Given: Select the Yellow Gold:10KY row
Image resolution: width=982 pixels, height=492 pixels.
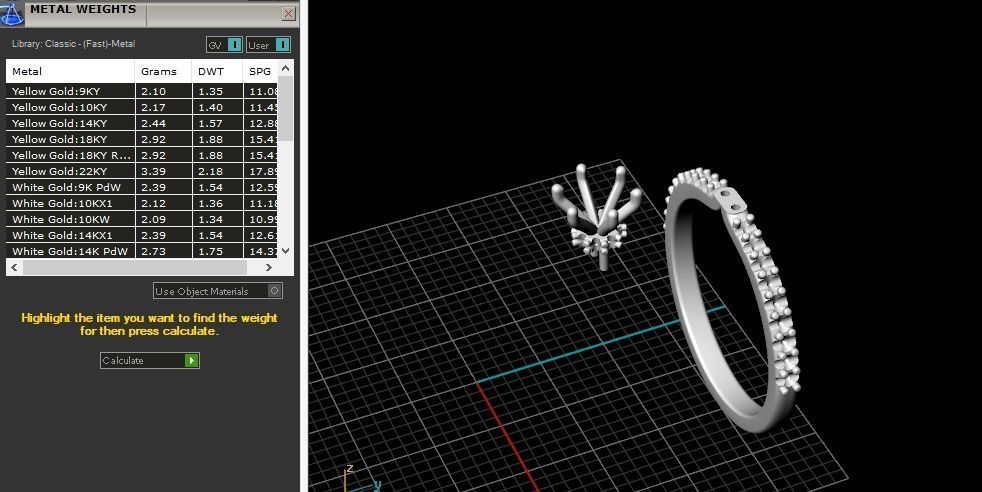Looking at the screenshot, I should tap(142, 108).
